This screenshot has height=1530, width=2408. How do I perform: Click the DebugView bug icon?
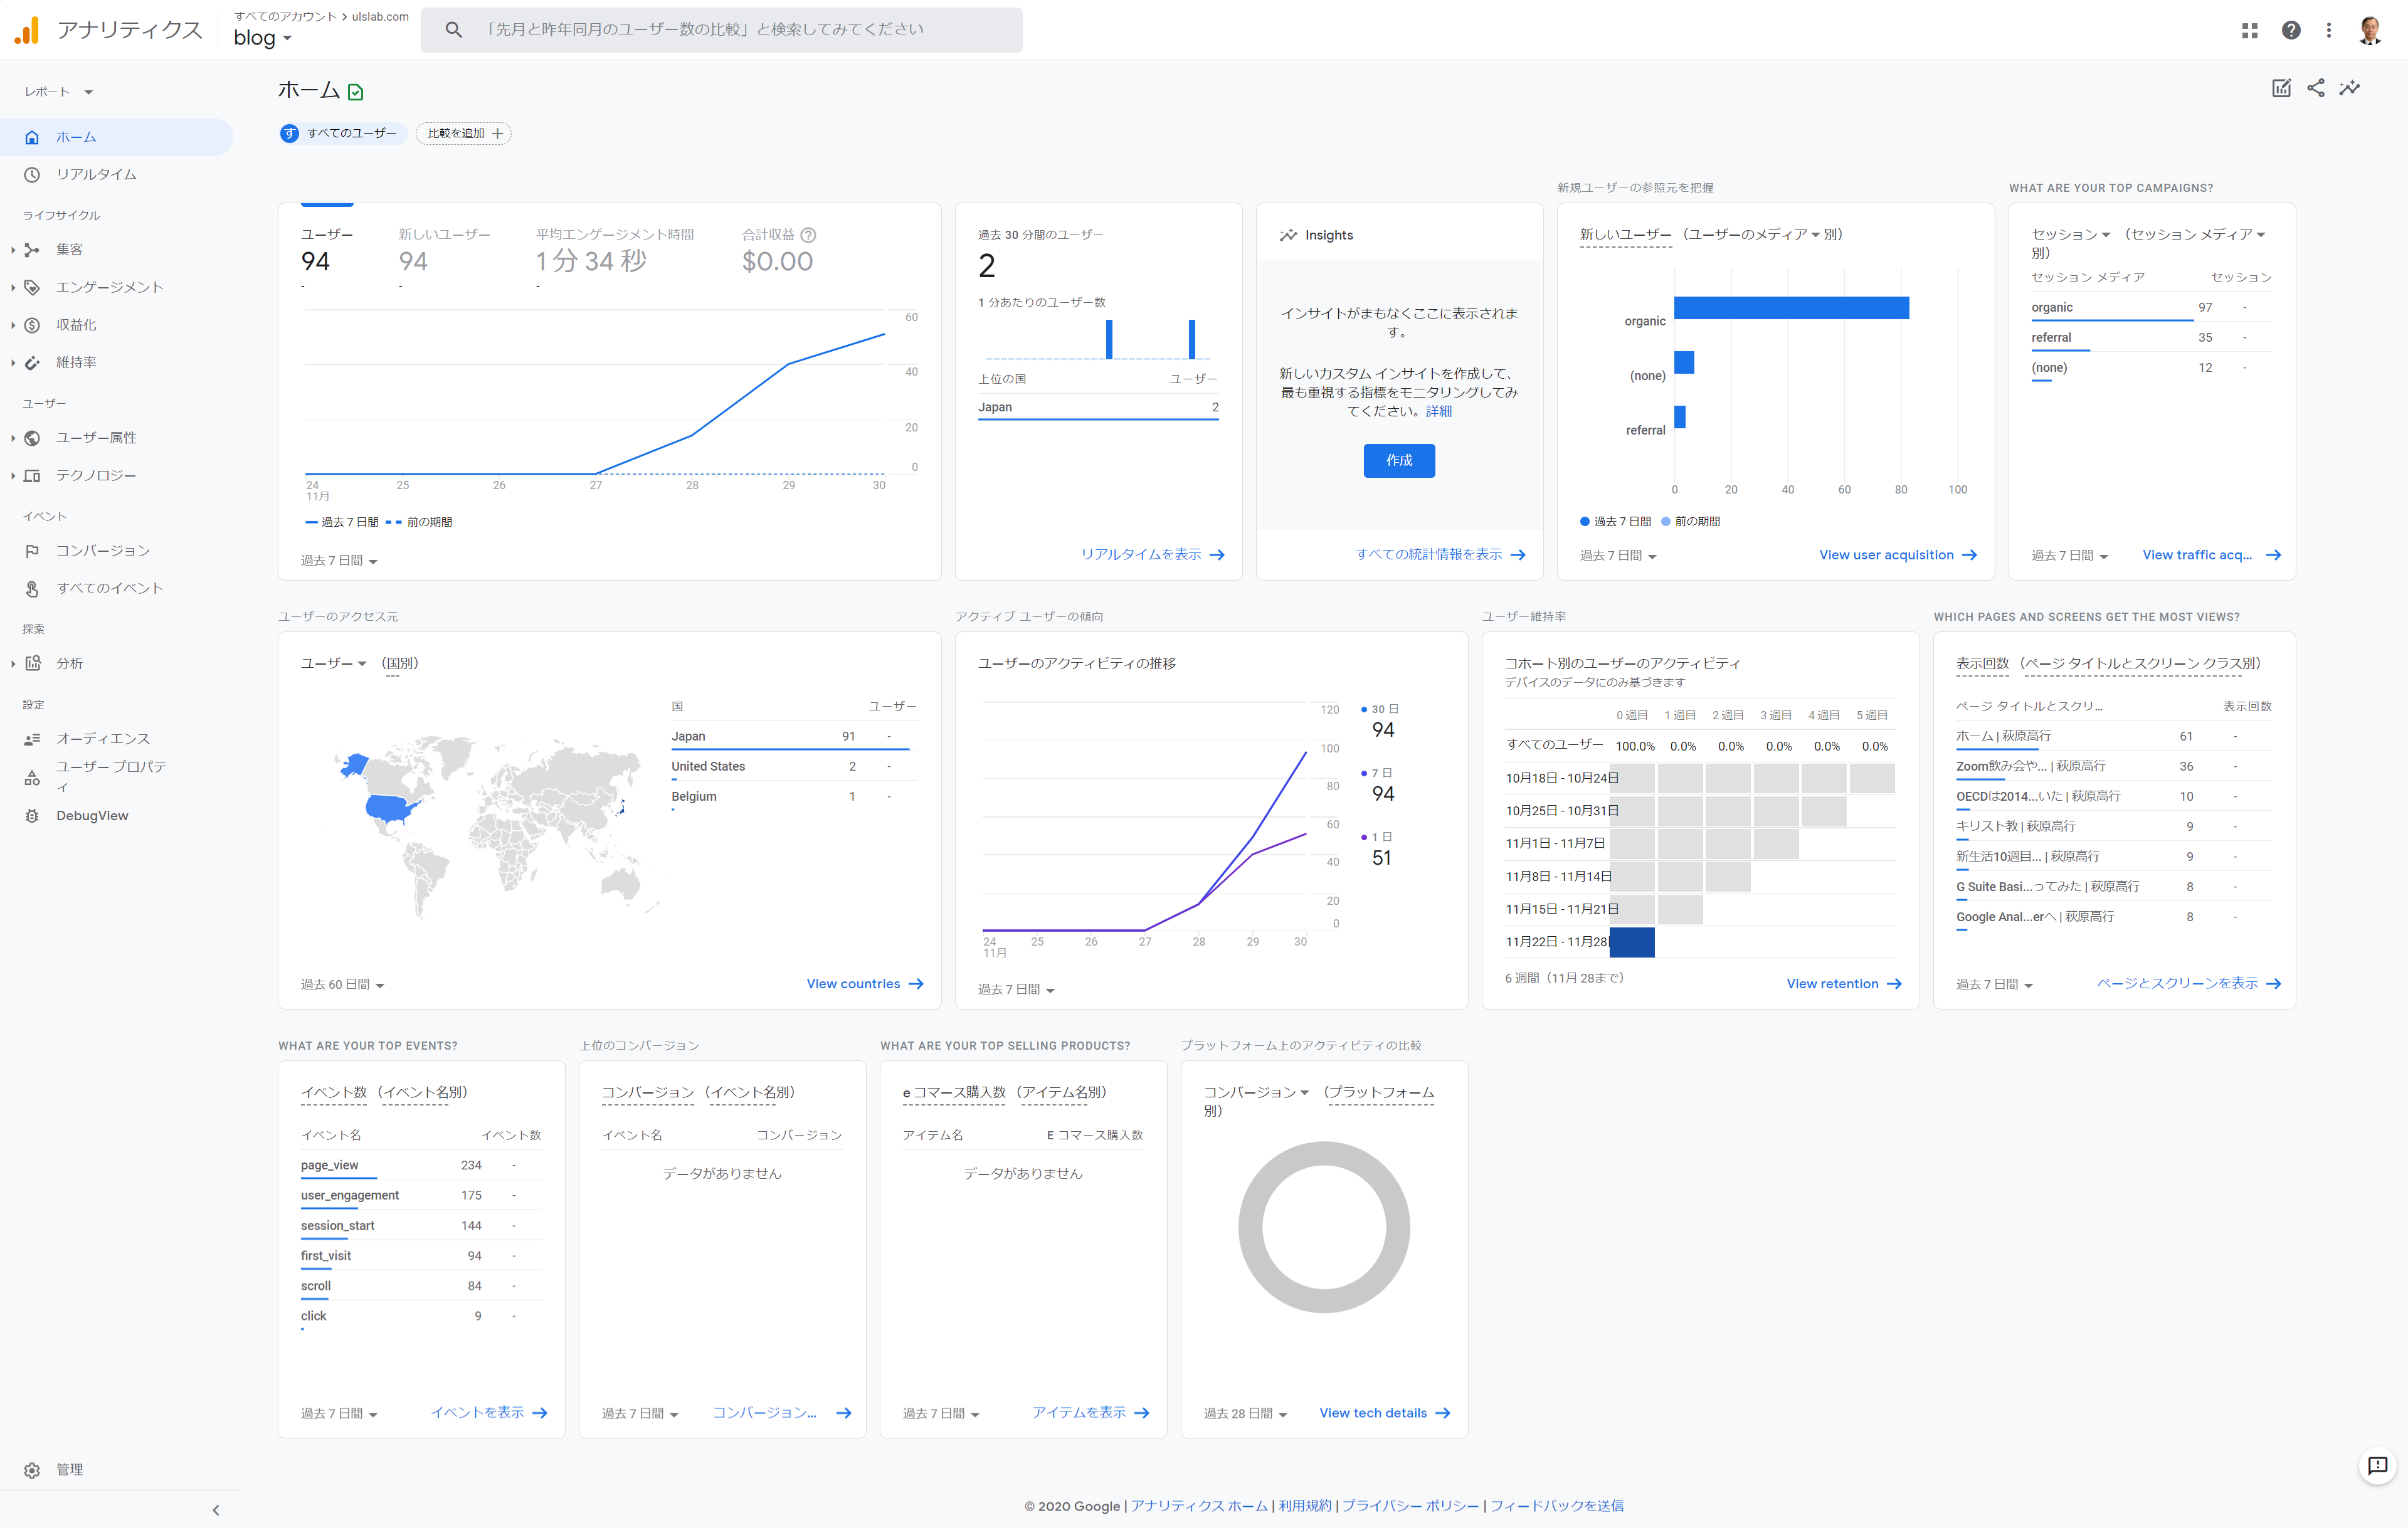pyautogui.click(x=32, y=816)
